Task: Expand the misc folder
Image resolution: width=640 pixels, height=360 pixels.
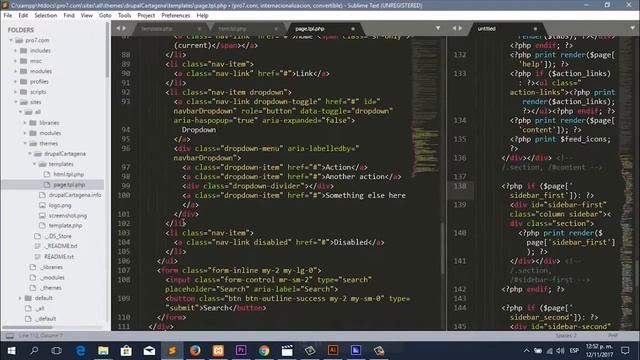Action: tap(16, 61)
